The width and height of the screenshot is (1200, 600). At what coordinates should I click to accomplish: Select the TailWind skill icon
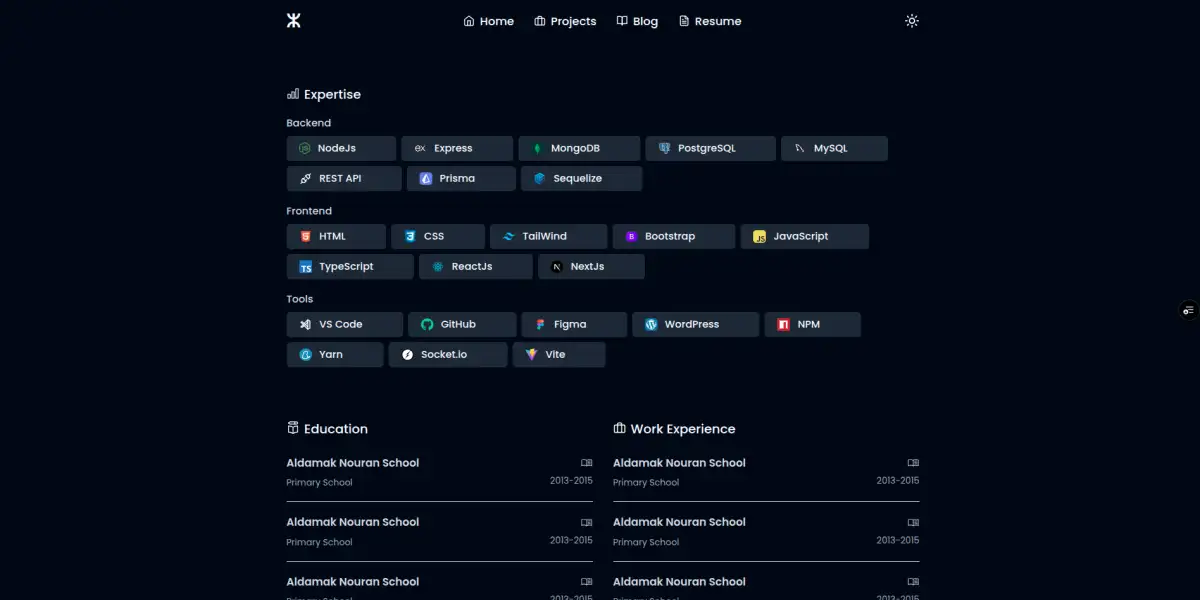tap(509, 237)
